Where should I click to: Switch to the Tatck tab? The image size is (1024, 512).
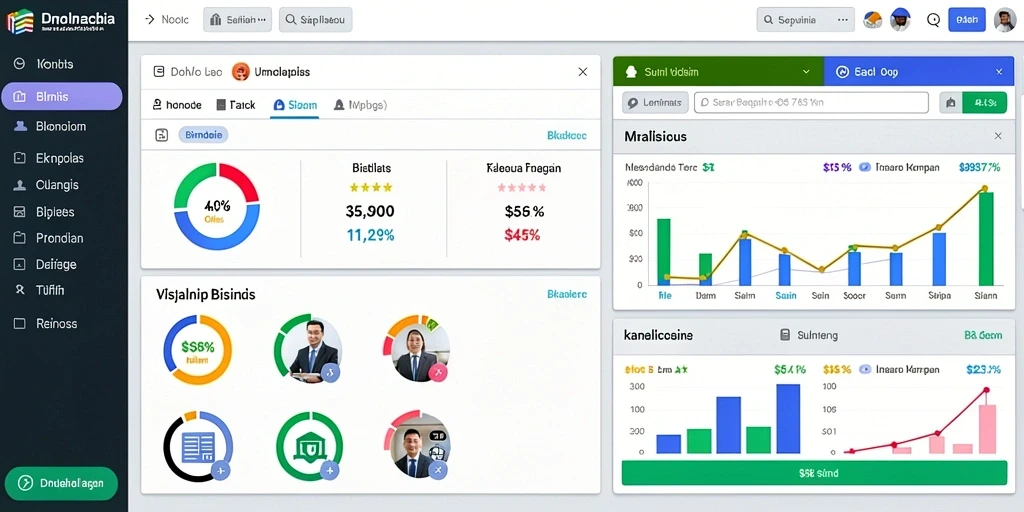point(235,104)
